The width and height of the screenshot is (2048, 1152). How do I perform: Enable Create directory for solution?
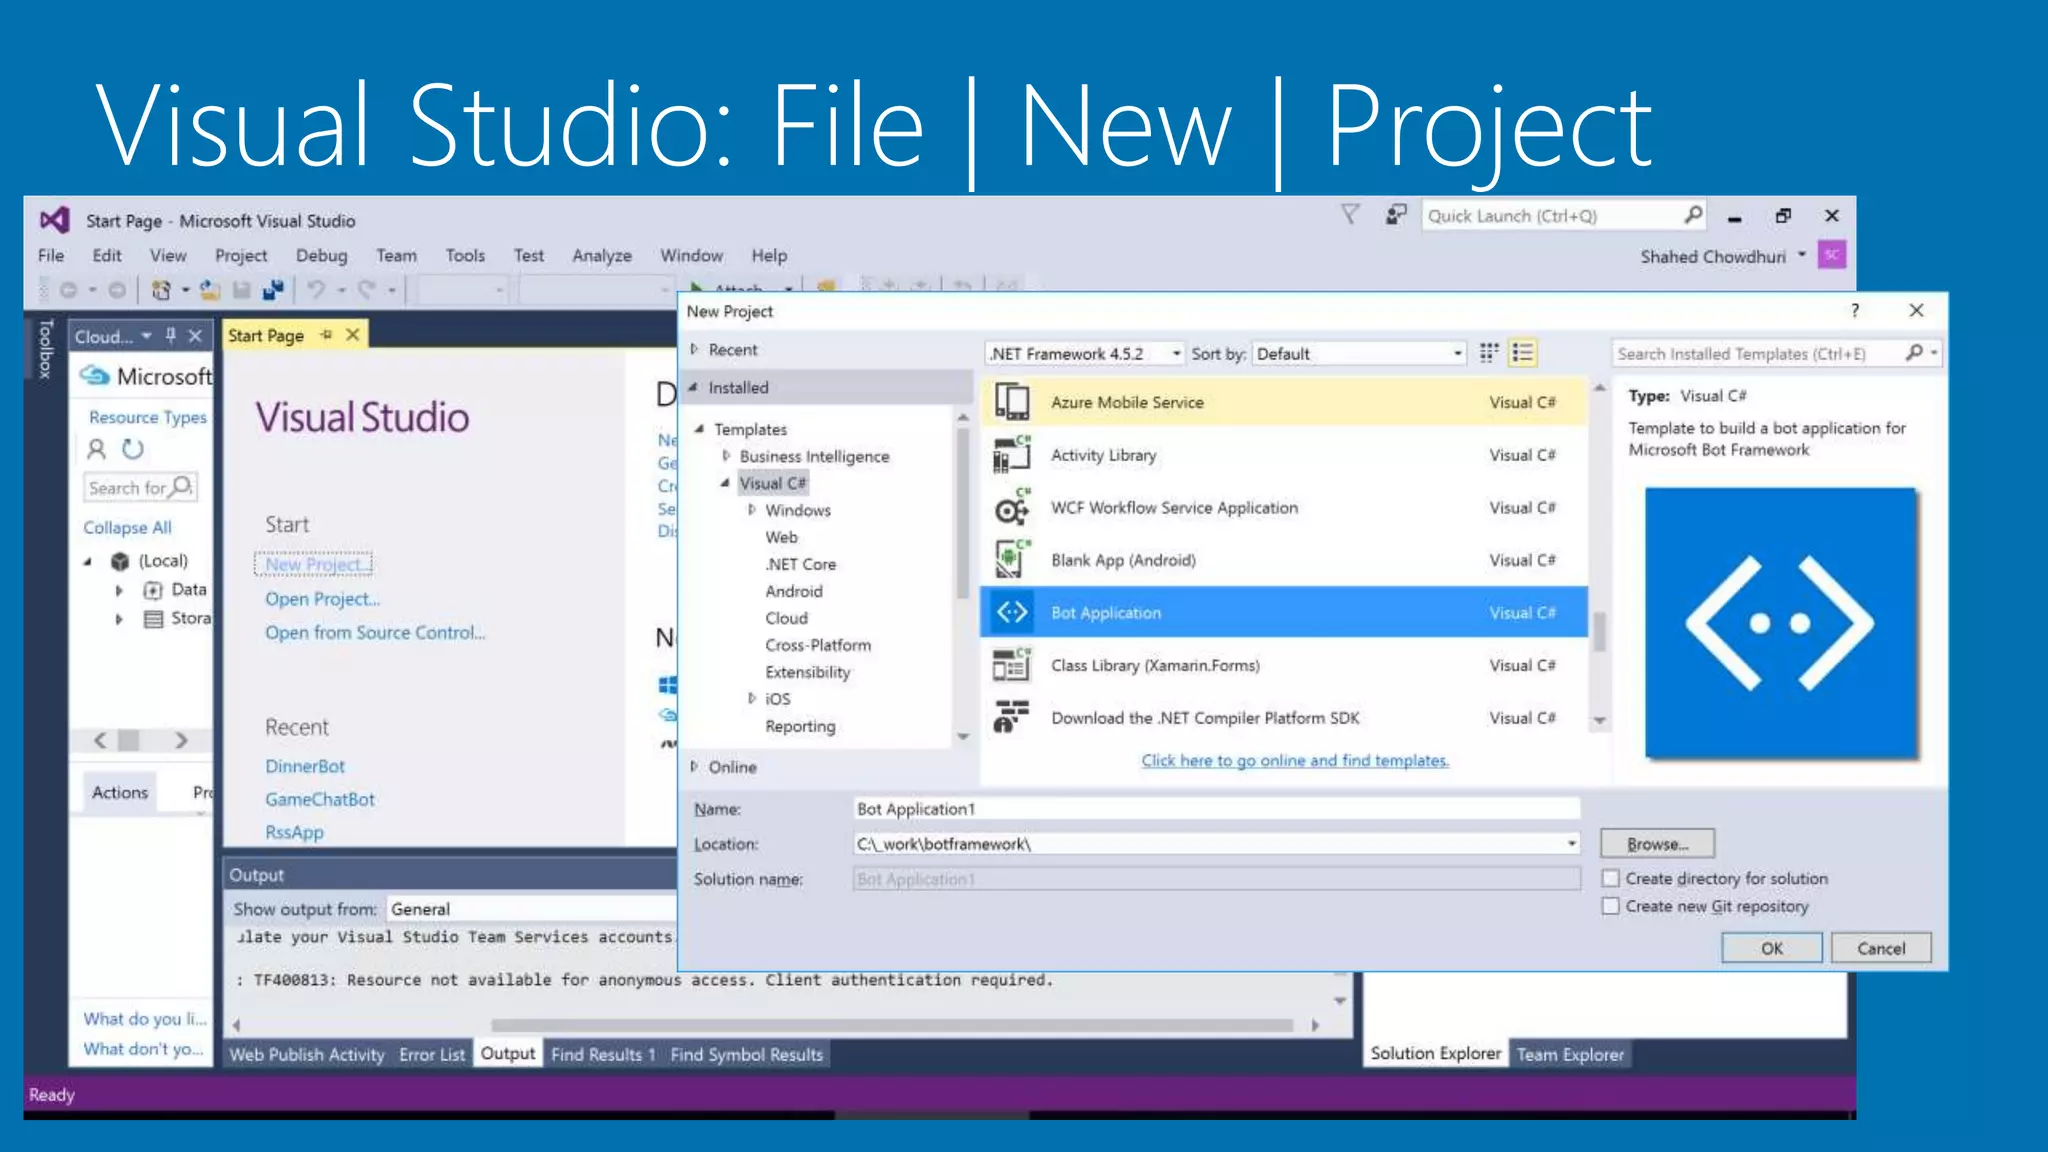(1611, 878)
